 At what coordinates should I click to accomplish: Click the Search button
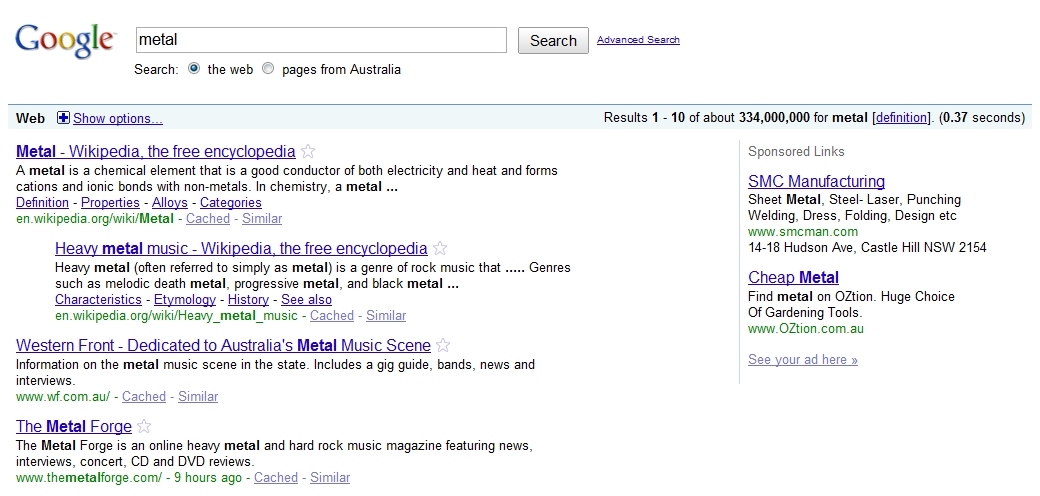pyautogui.click(x=553, y=41)
